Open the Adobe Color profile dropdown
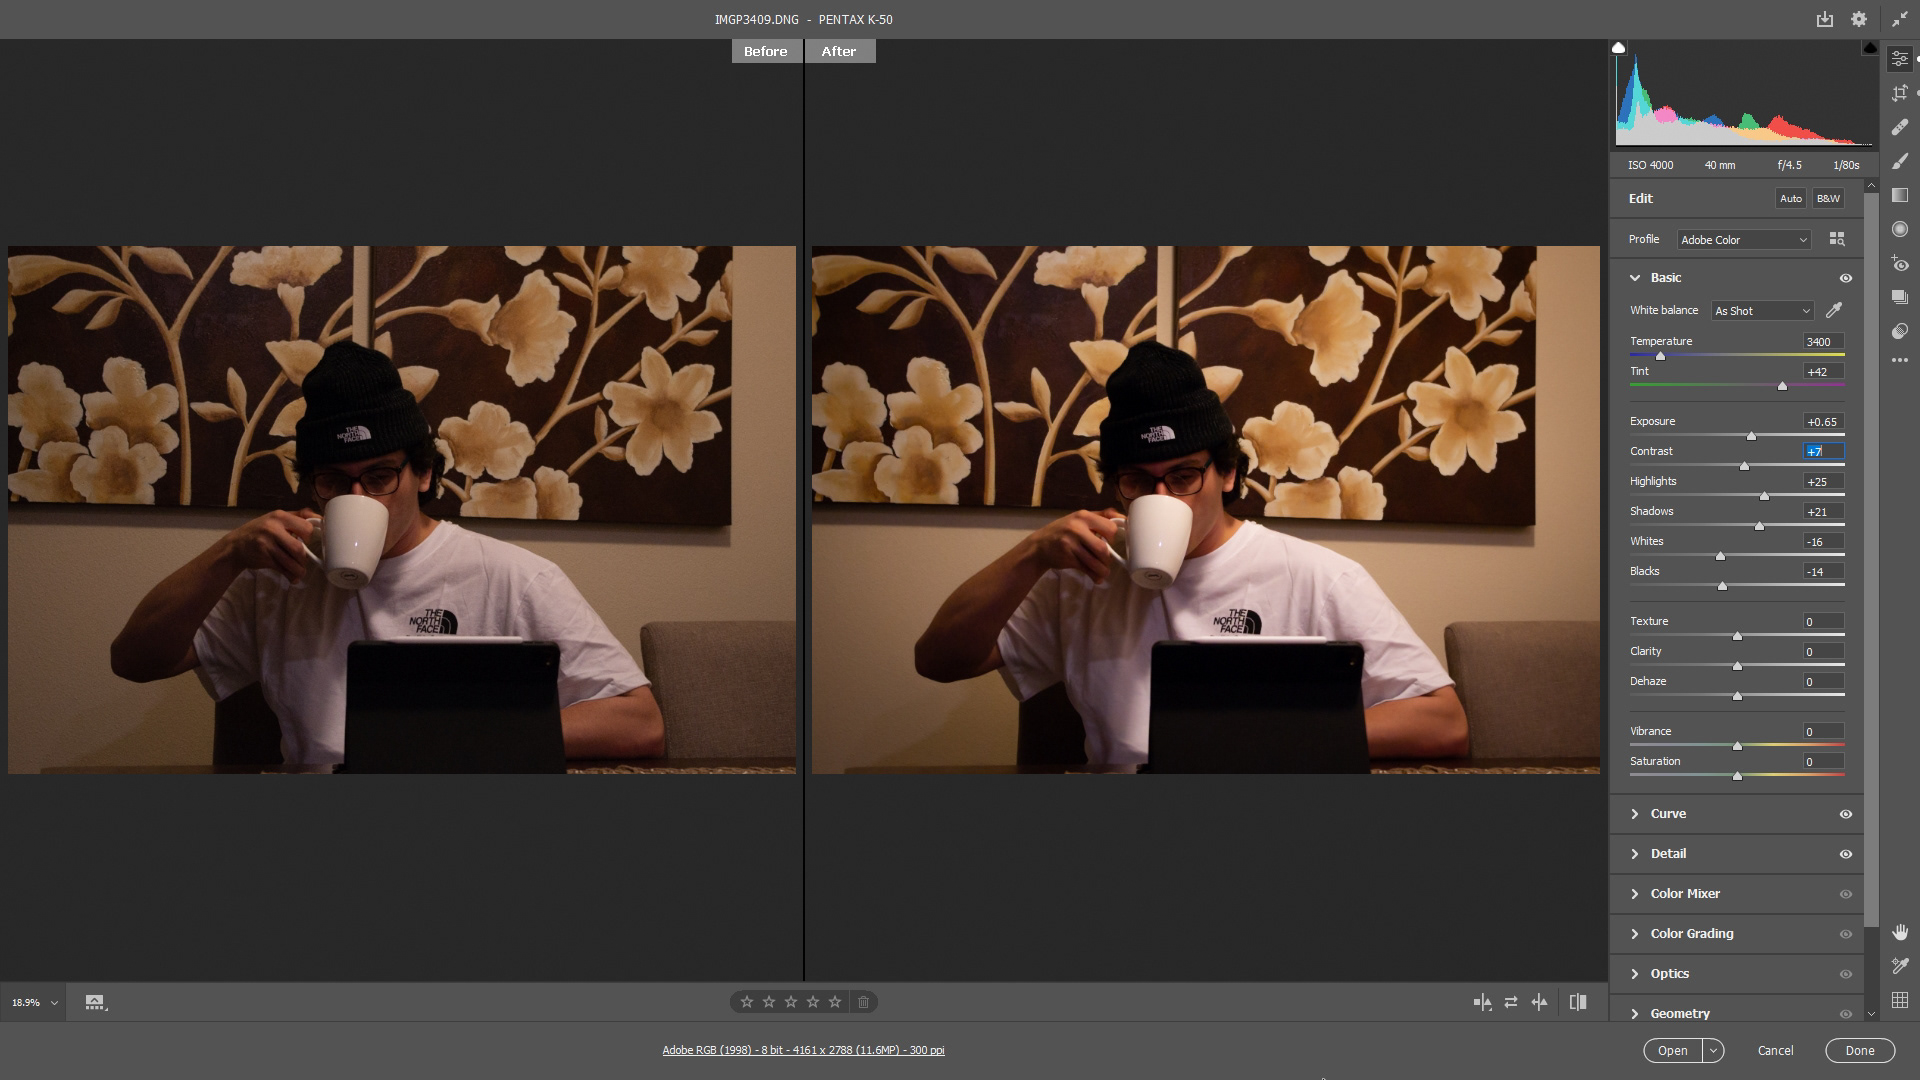Image resolution: width=1920 pixels, height=1080 pixels. tap(1744, 240)
